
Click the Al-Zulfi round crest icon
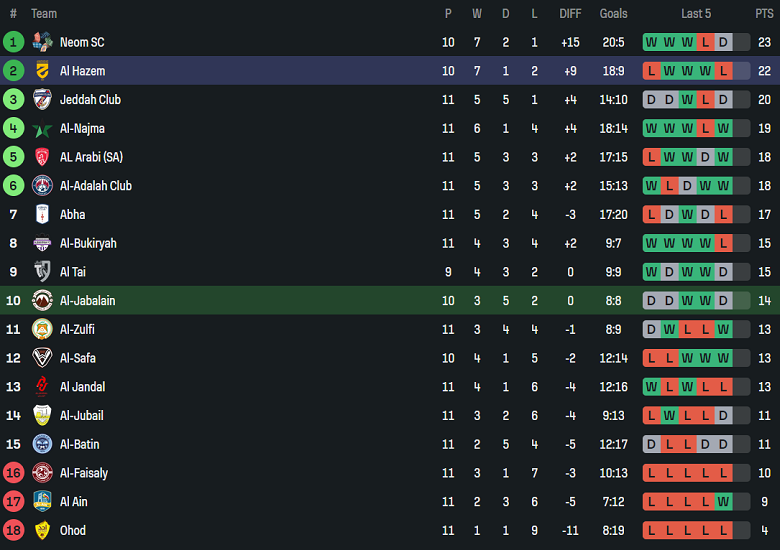(42, 330)
